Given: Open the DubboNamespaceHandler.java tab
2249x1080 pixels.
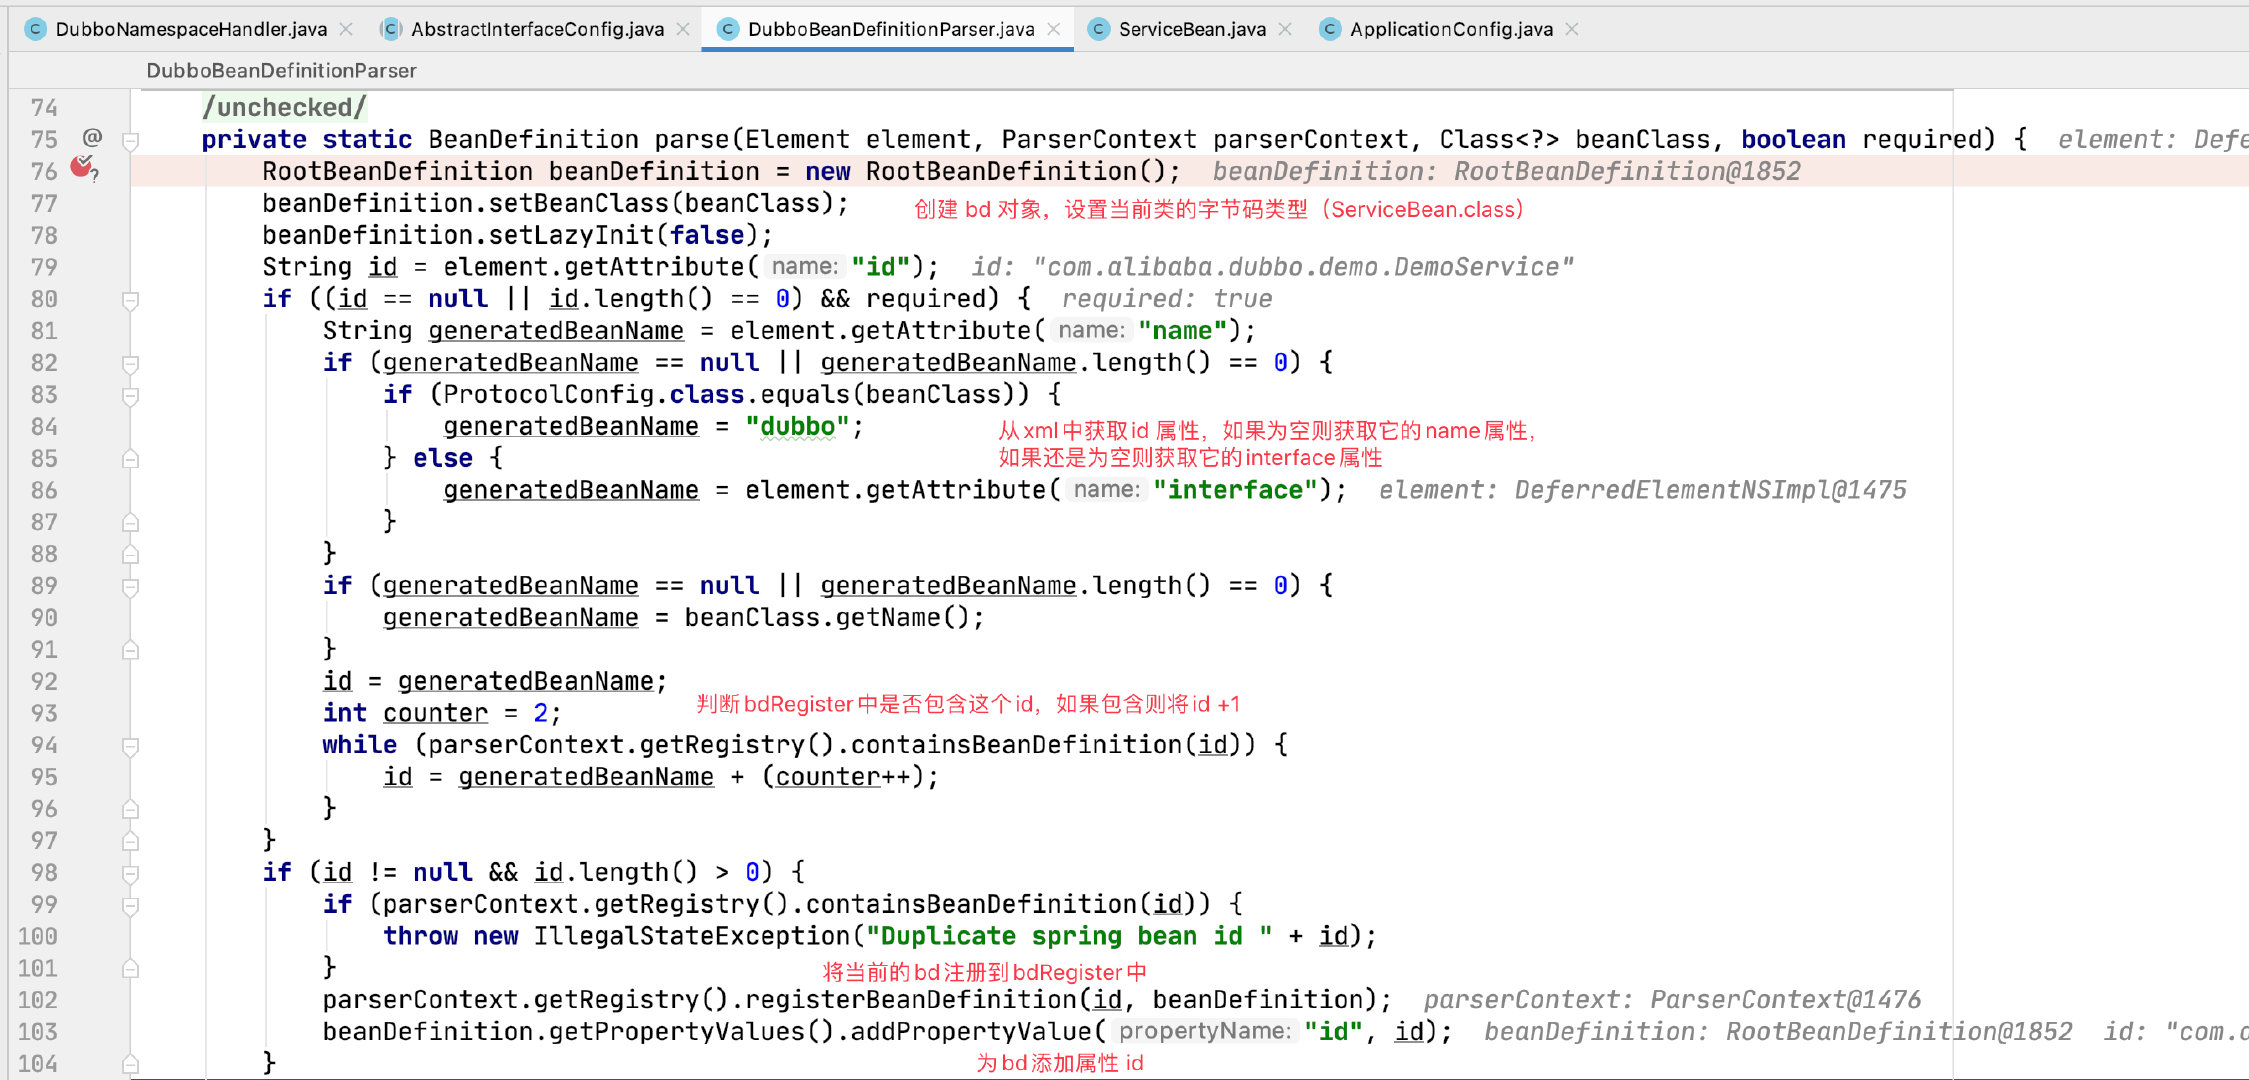Looking at the screenshot, I should (x=190, y=29).
